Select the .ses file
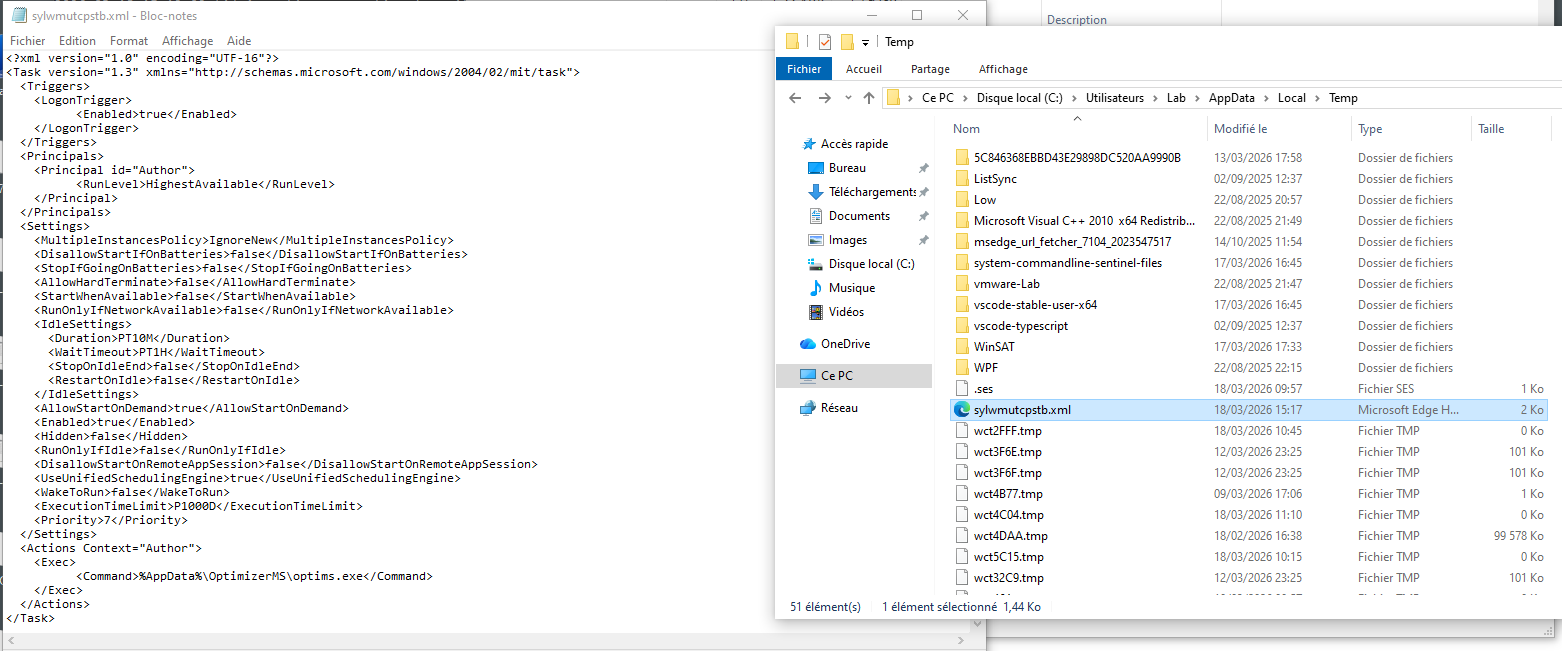The height and width of the screenshot is (651, 1562). click(x=984, y=389)
